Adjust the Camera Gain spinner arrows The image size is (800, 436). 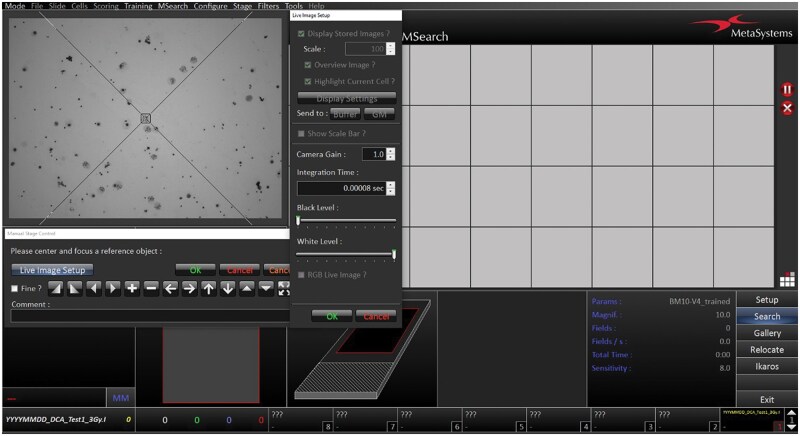[x=391, y=154]
